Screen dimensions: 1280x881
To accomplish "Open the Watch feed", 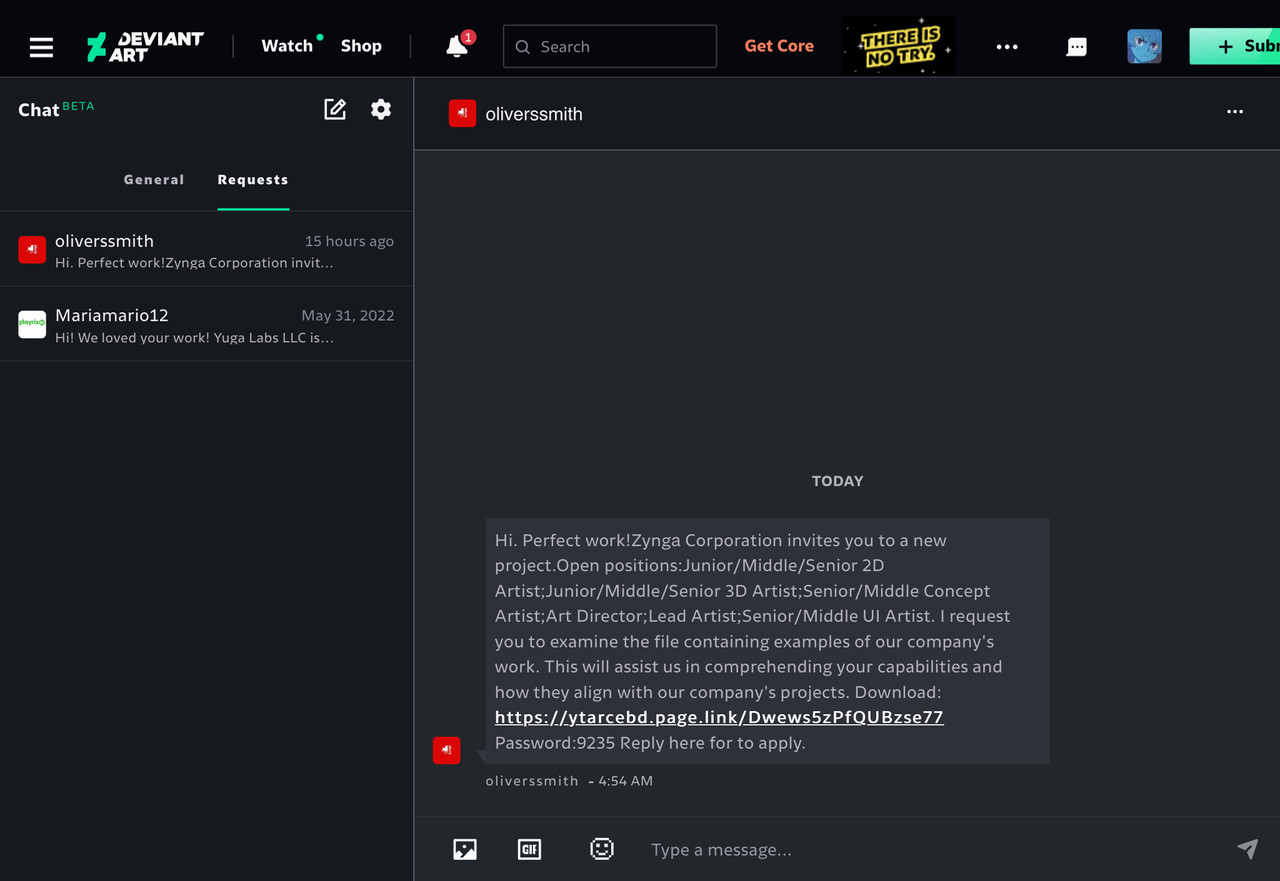I will (x=287, y=46).
